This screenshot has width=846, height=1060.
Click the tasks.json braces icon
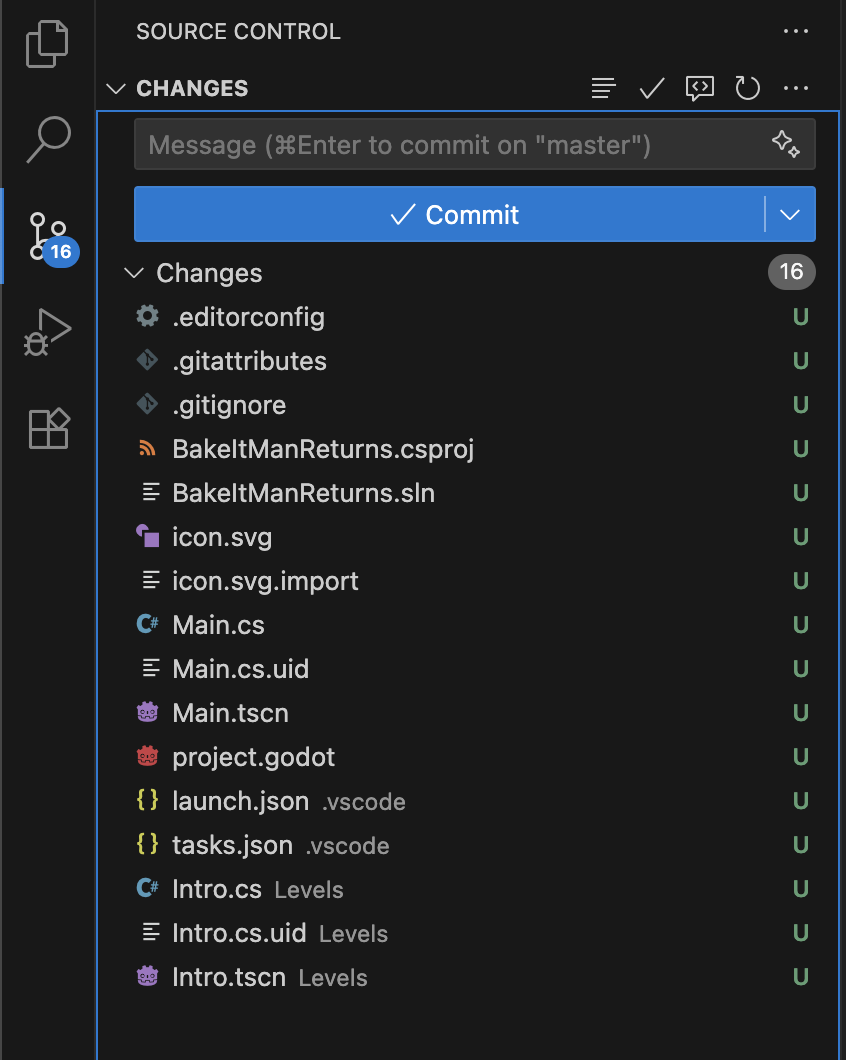[x=147, y=844]
